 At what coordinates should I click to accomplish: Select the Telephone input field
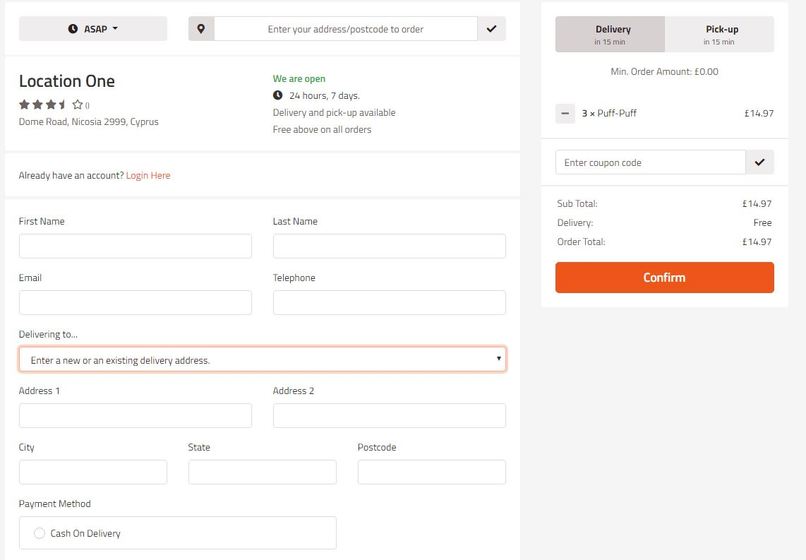tap(389, 302)
